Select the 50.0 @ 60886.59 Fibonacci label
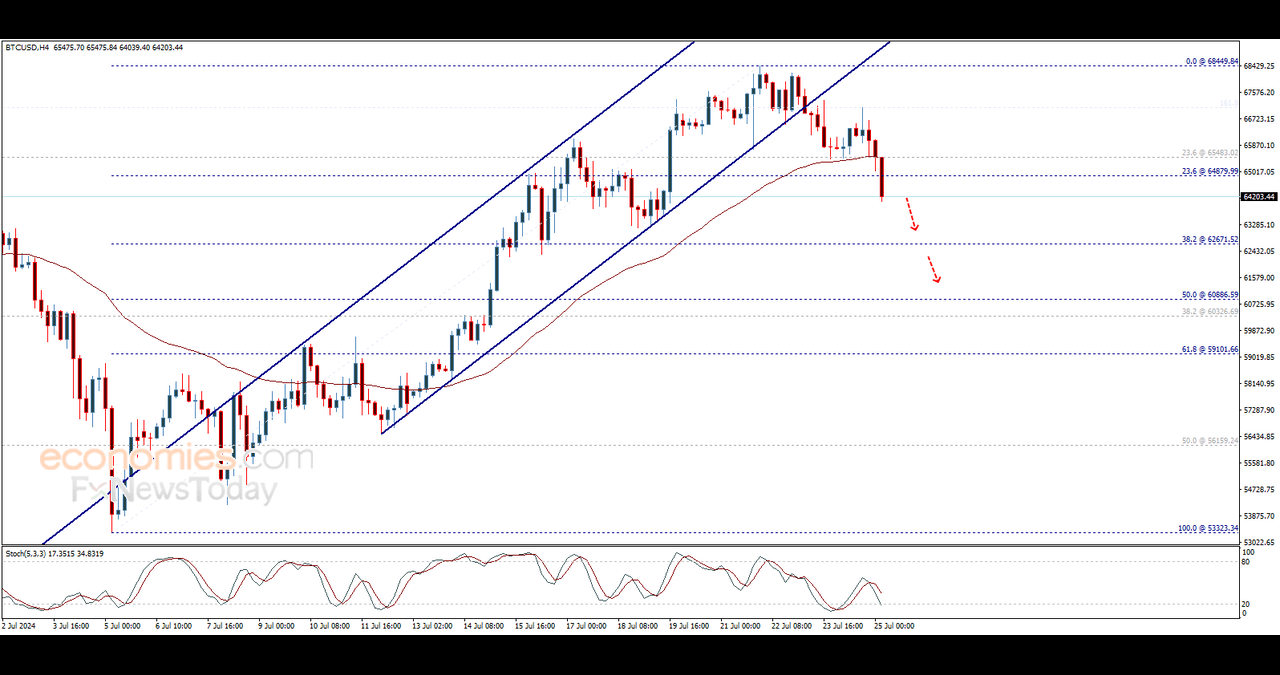 [x=1210, y=295]
